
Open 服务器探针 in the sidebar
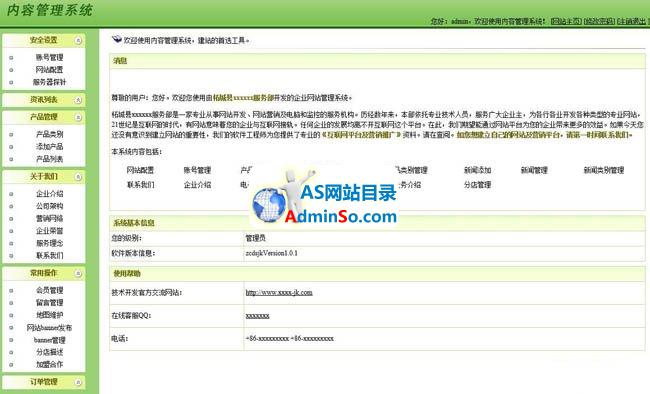click(49, 82)
